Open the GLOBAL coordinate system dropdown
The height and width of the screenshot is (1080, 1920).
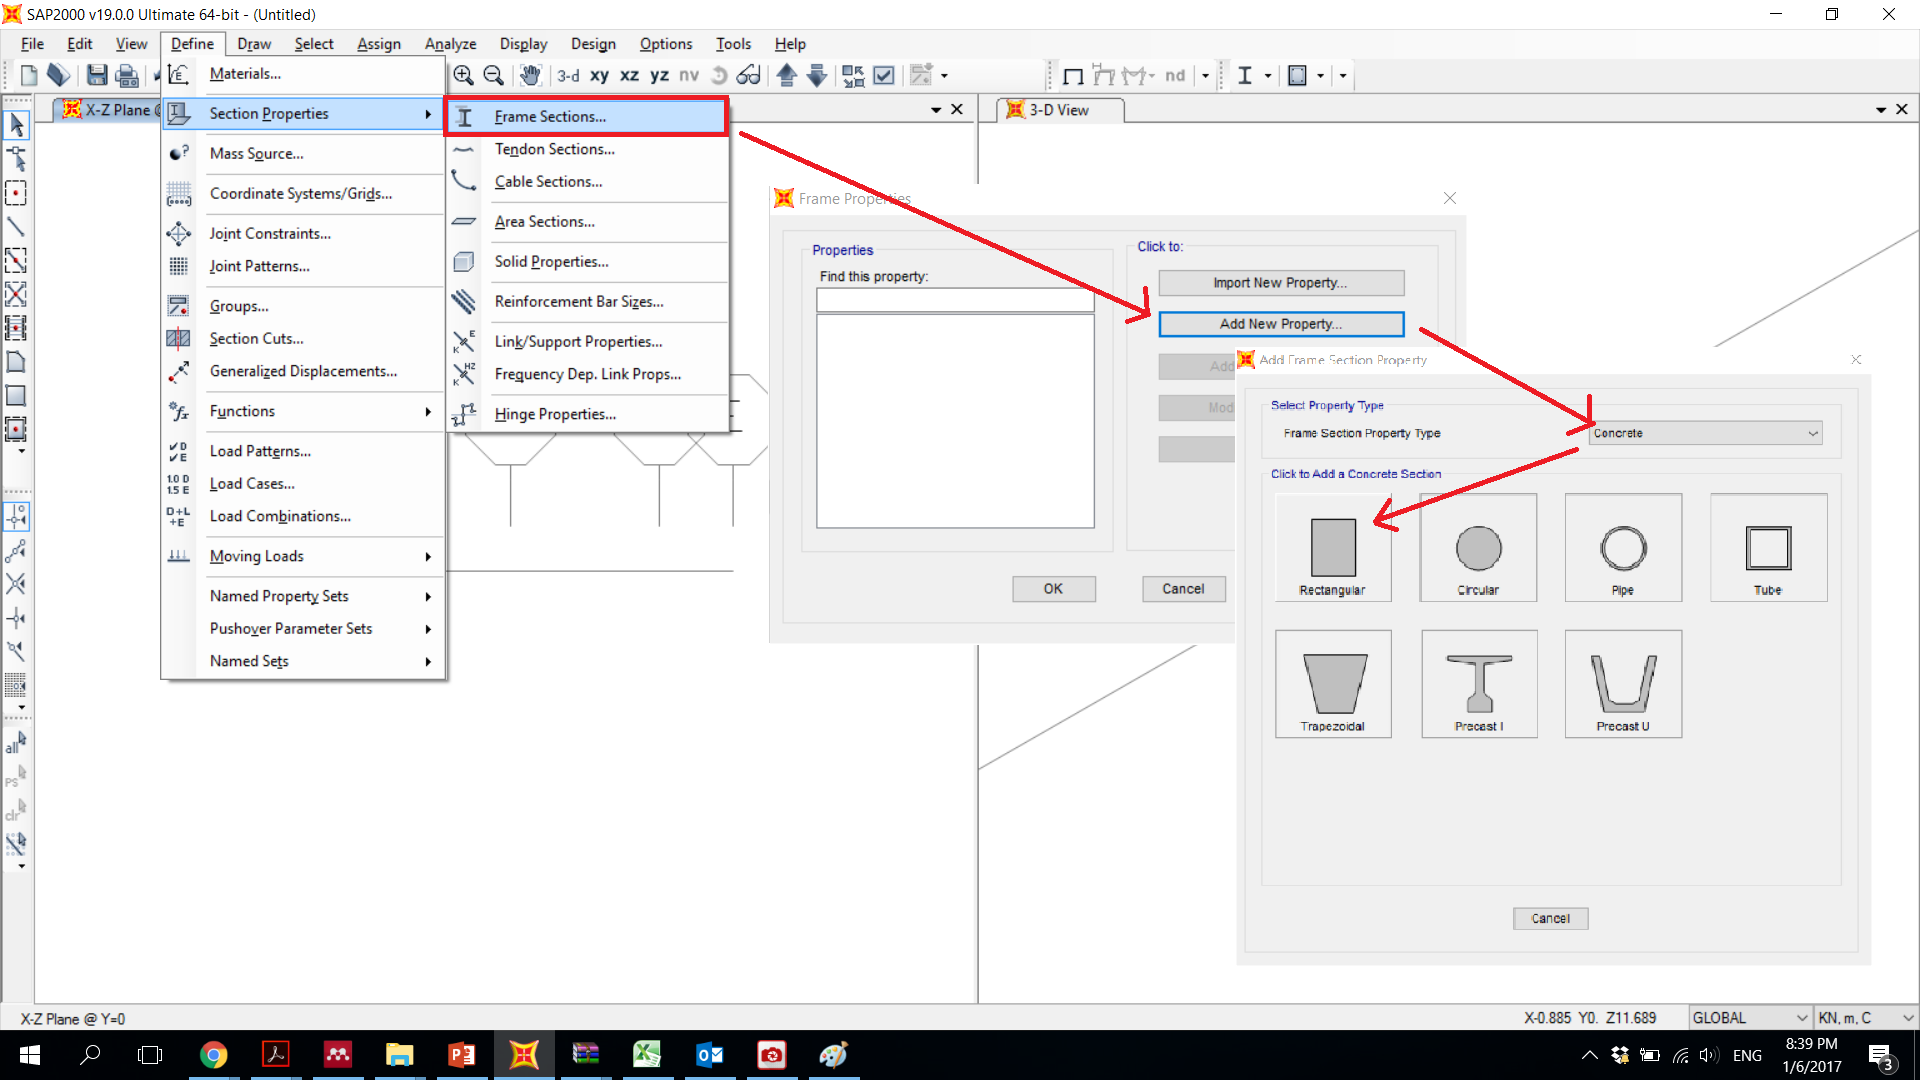coord(1750,1018)
